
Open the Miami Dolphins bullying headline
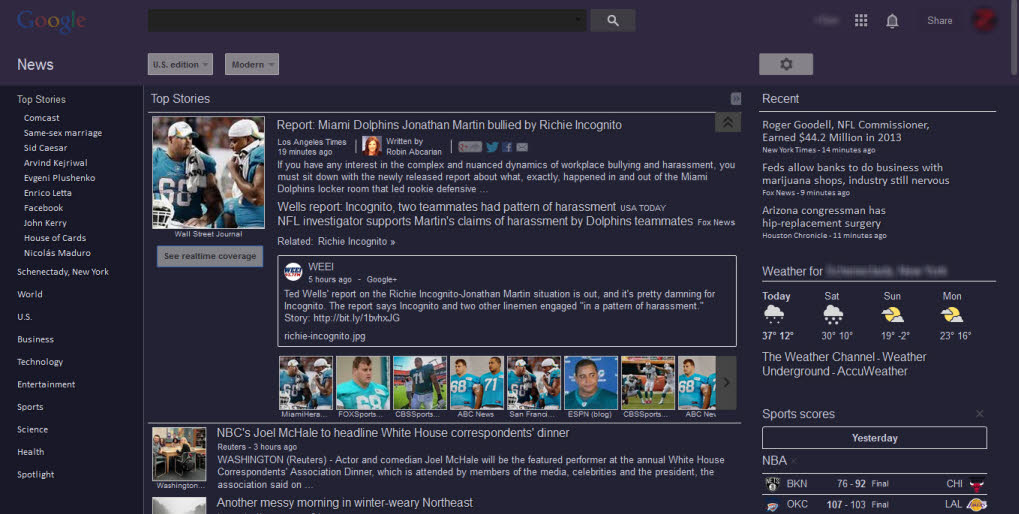click(449, 125)
